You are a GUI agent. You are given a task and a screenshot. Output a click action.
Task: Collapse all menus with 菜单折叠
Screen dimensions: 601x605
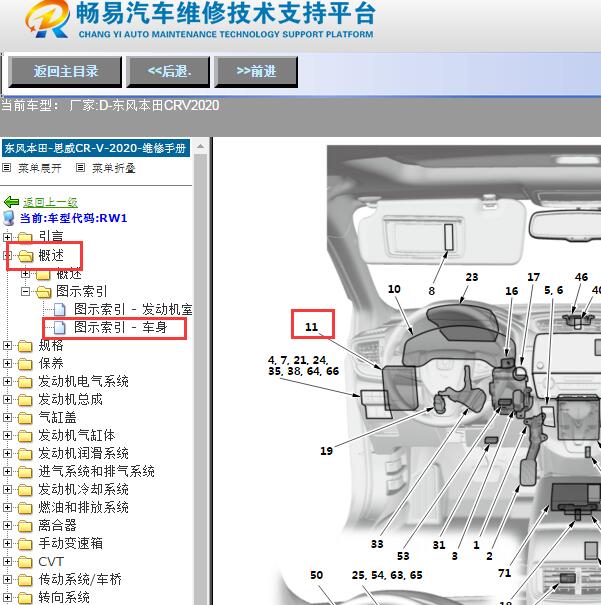pyautogui.click(x=113, y=168)
